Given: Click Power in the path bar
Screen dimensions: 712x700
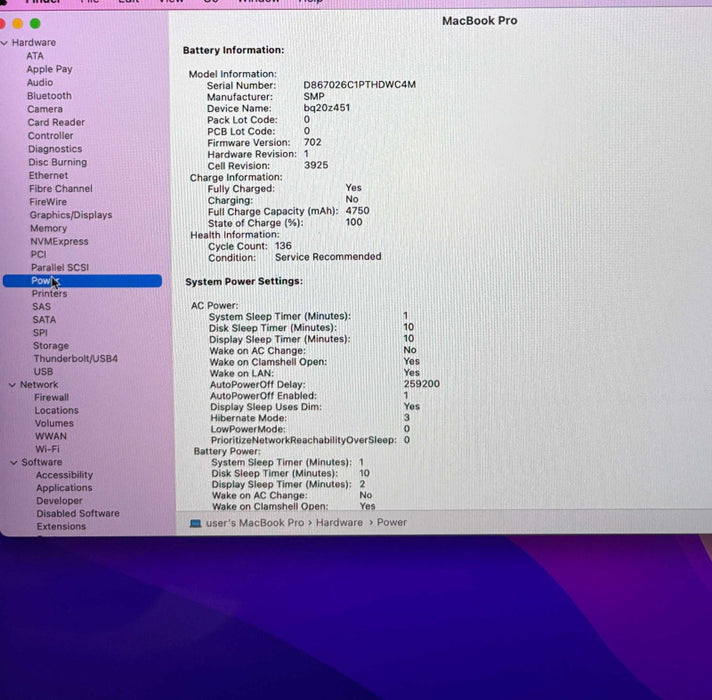Looking at the screenshot, I should 392,523.
